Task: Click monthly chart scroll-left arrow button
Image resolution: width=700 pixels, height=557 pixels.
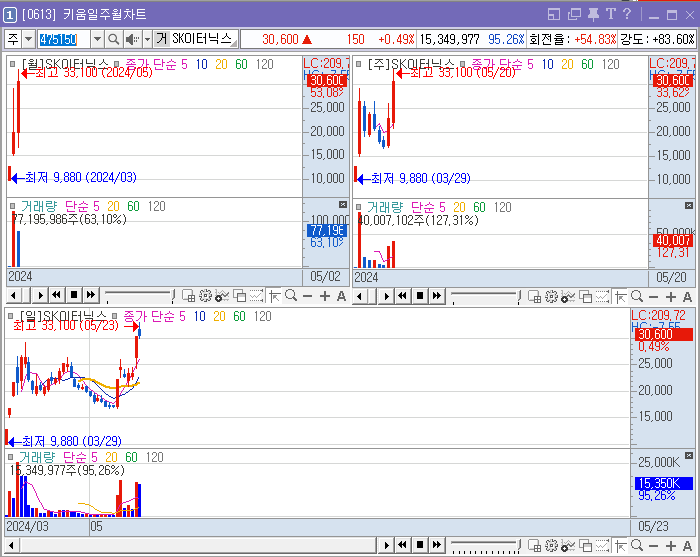Action: tap(13, 295)
